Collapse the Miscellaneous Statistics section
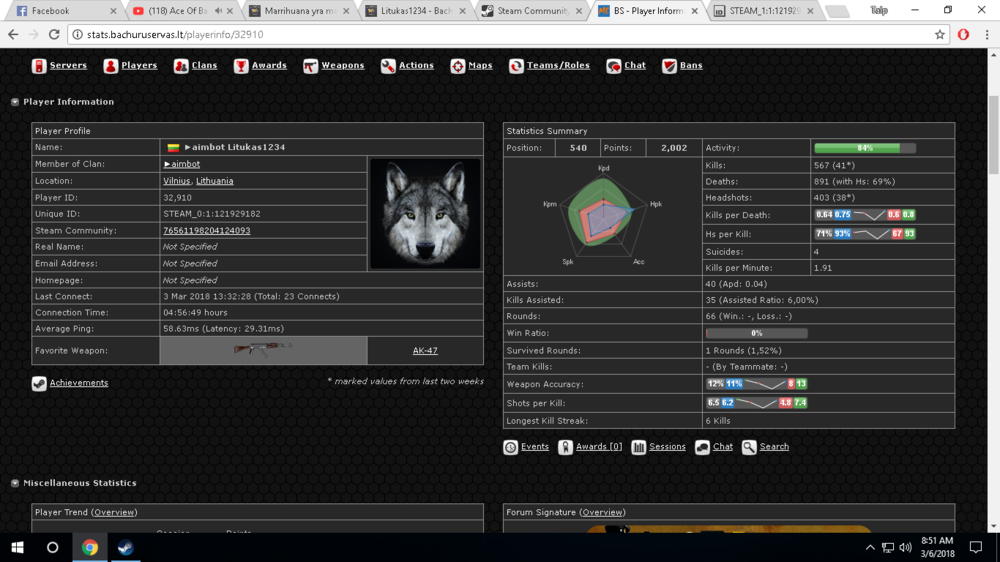This screenshot has height=562, width=1000. click(15, 483)
